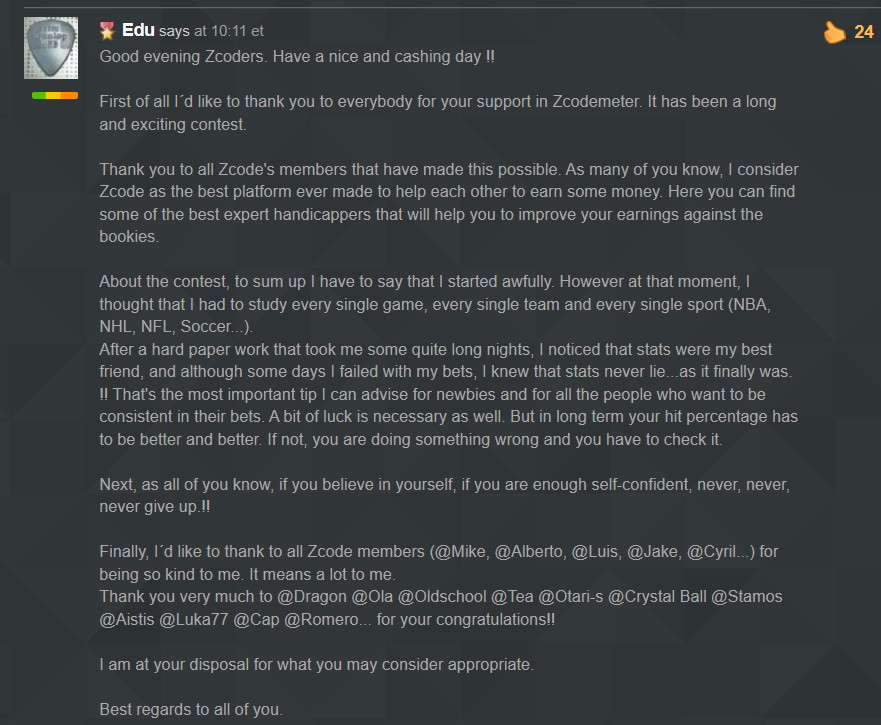Click the @Dragon mention
881x725 pixels.
(x=312, y=596)
